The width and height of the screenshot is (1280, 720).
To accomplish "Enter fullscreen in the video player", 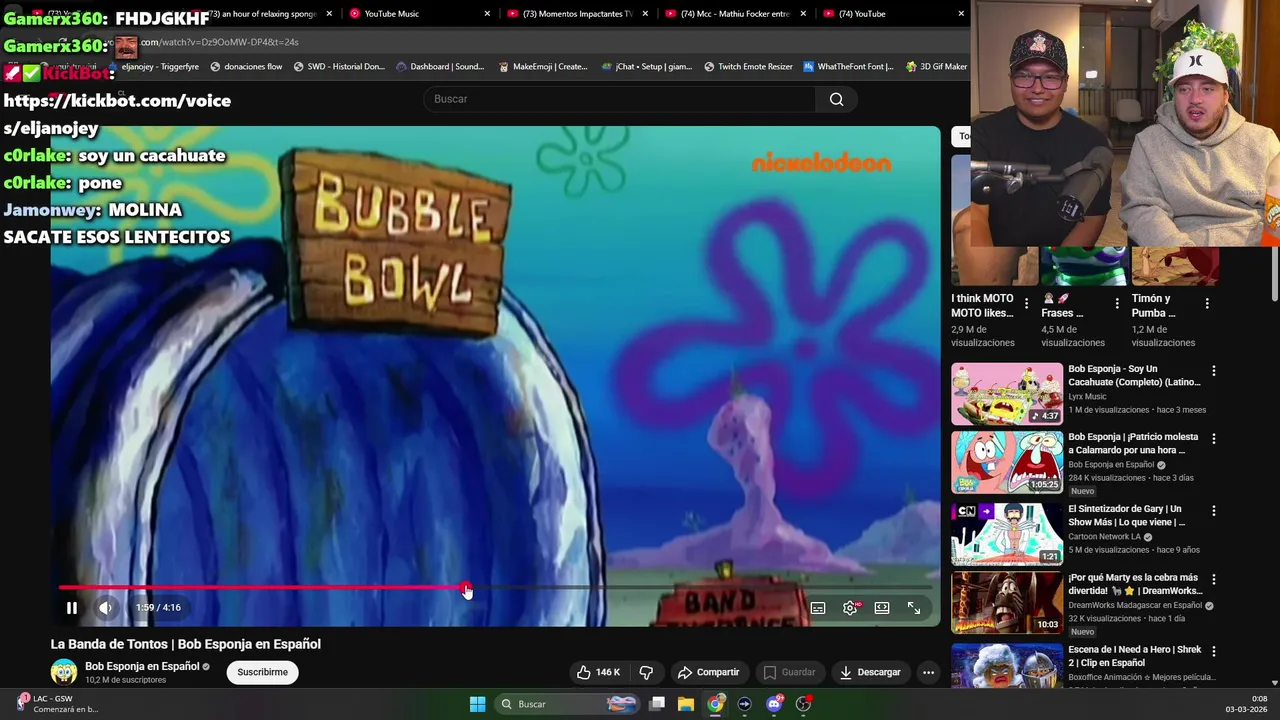I will [x=914, y=608].
